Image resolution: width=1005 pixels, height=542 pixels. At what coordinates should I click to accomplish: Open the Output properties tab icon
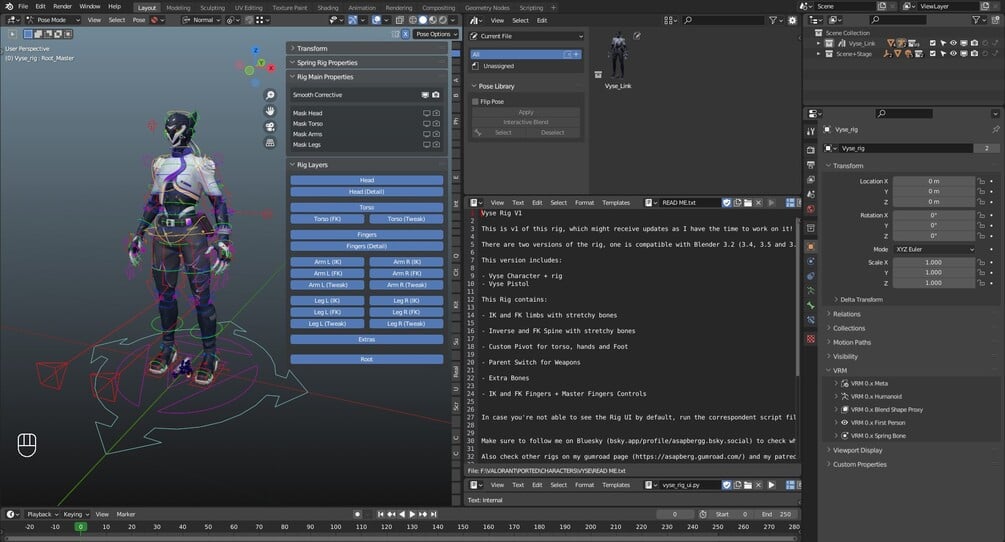(x=811, y=165)
